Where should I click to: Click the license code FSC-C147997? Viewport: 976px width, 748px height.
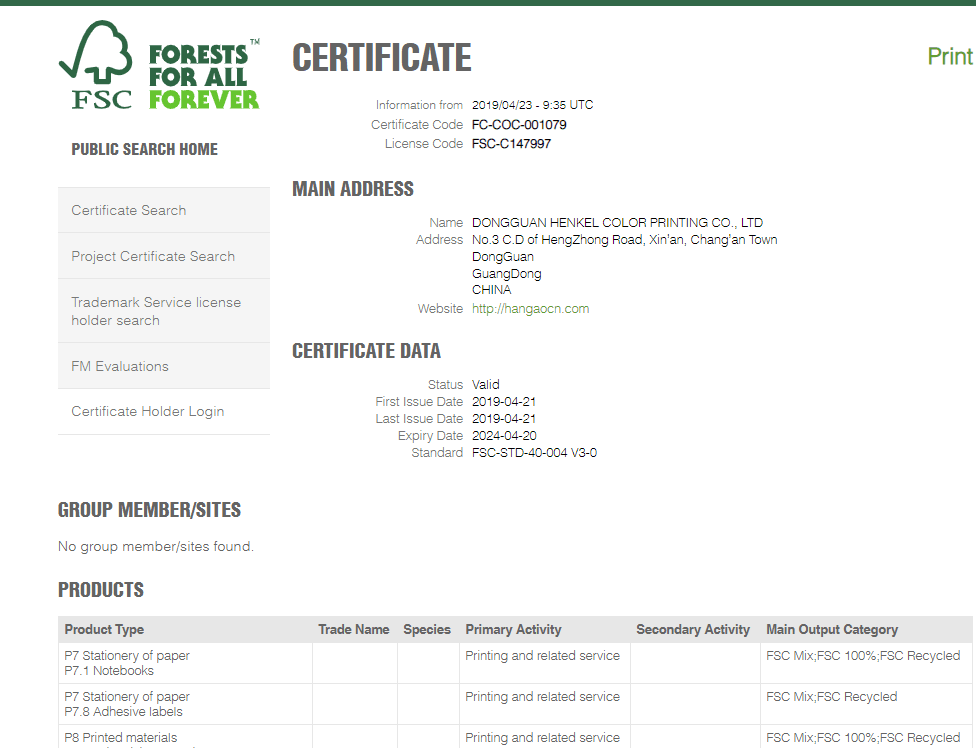point(511,144)
